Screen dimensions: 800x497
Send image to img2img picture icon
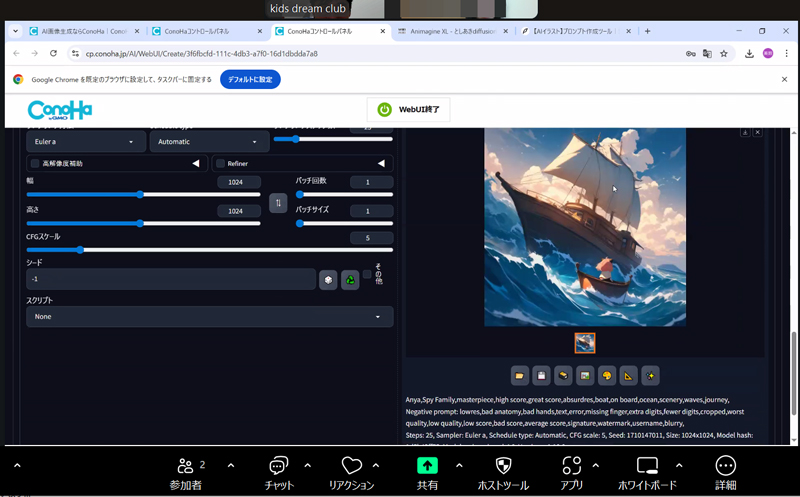(585, 376)
